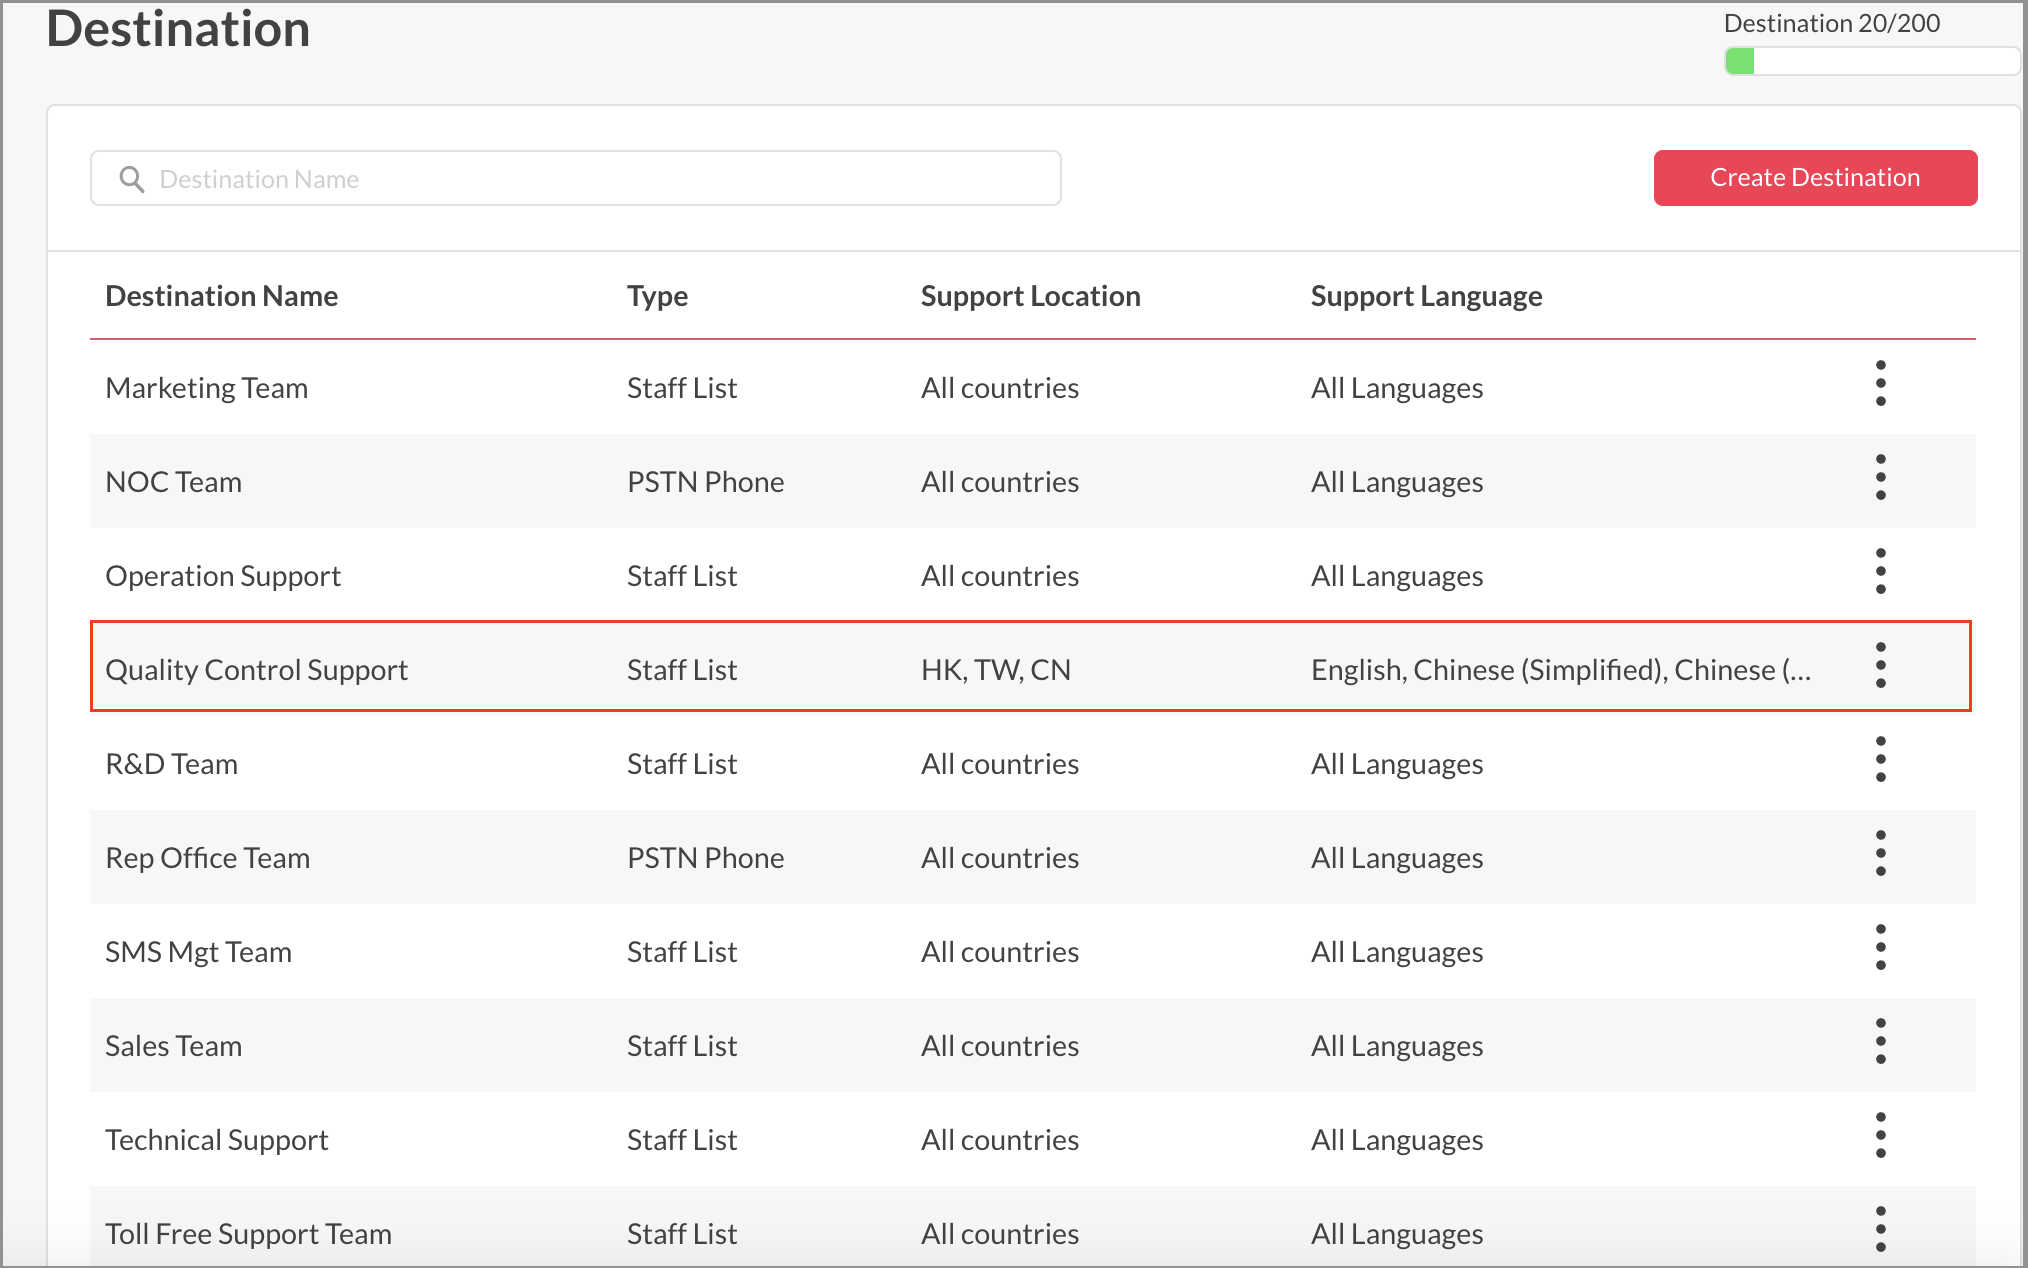2028x1268 pixels.
Task: Open SMS Mgt Team options menu
Action: pos(1880,948)
